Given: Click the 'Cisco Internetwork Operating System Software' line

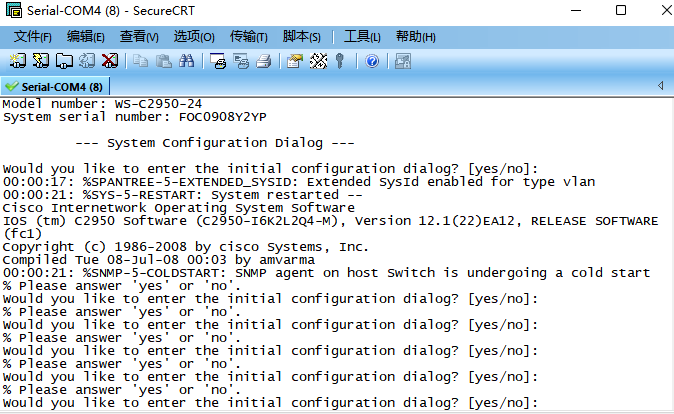Looking at the screenshot, I should (179, 208).
